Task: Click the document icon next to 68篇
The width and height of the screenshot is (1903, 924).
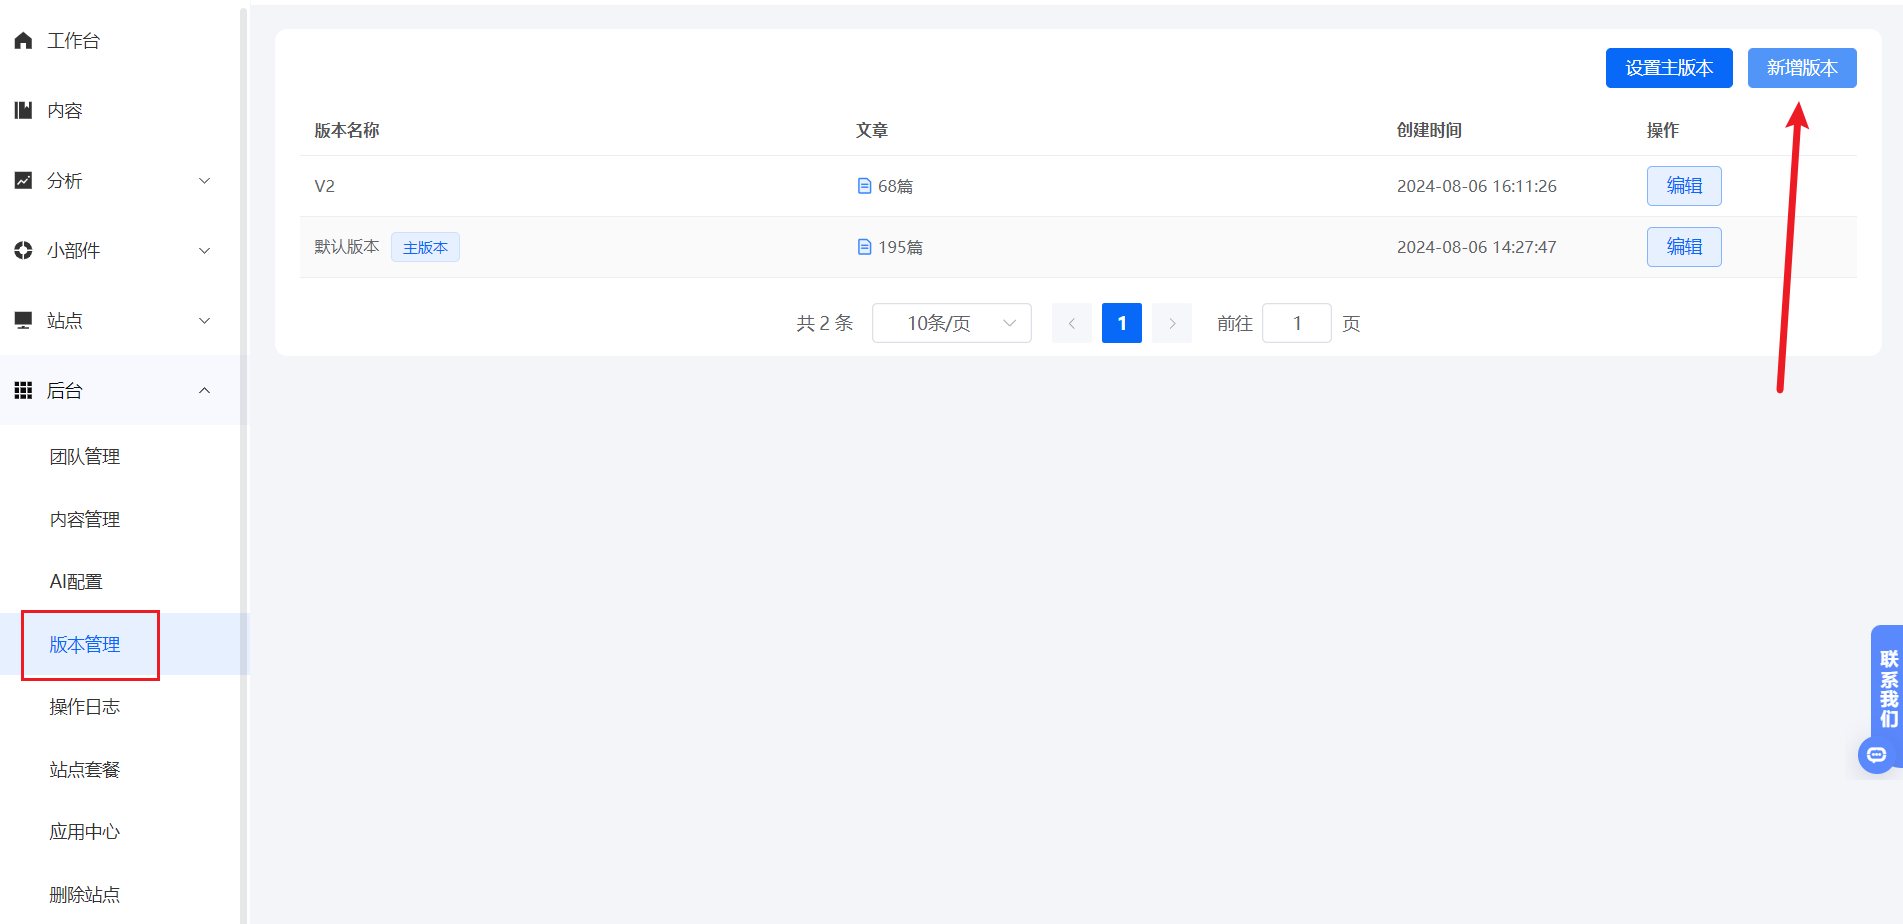Action: pyautogui.click(x=865, y=186)
